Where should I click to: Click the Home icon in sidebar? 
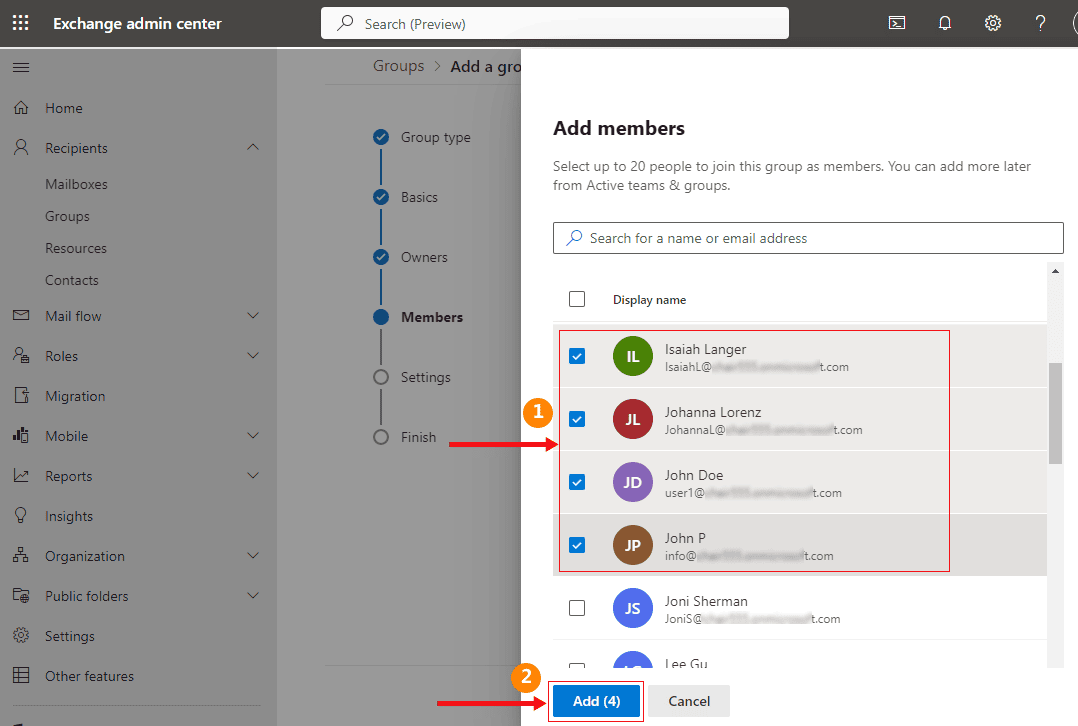pyautogui.click(x=21, y=108)
